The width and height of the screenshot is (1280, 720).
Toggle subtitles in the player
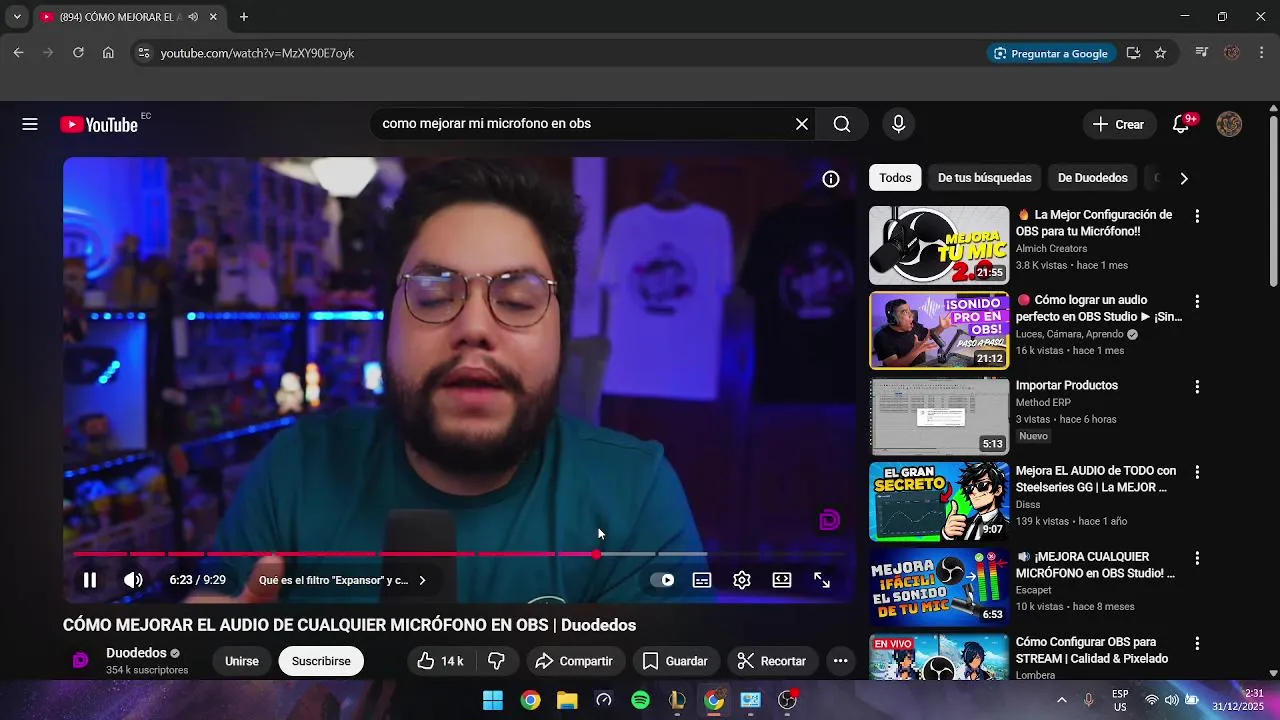pos(702,580)
